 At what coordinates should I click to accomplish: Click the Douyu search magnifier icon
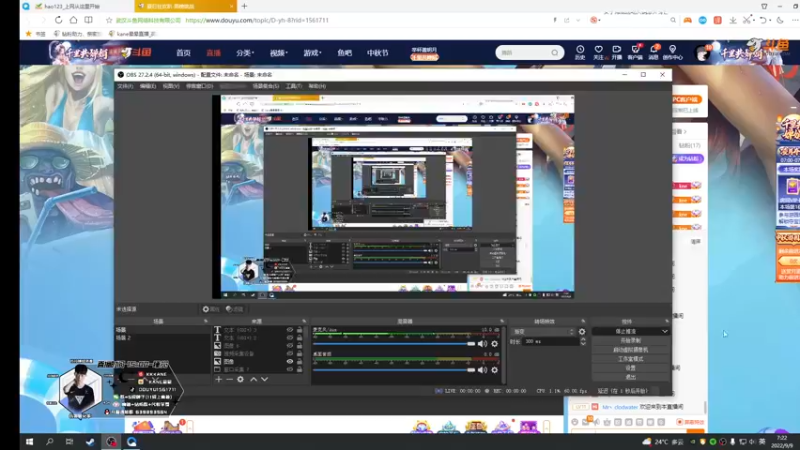pos(555,53)
